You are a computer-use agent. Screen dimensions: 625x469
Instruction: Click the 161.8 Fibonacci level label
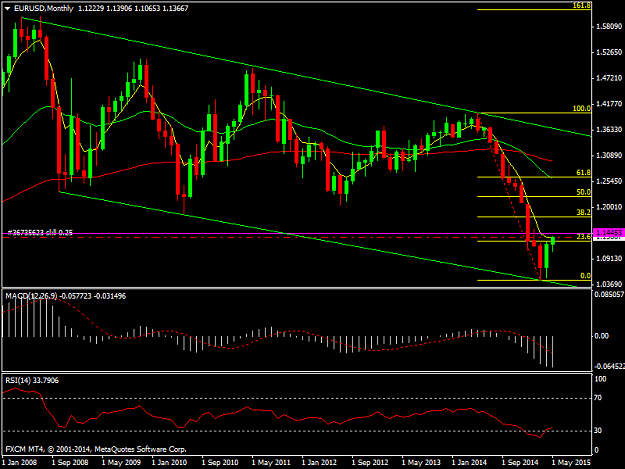point(582,5)
